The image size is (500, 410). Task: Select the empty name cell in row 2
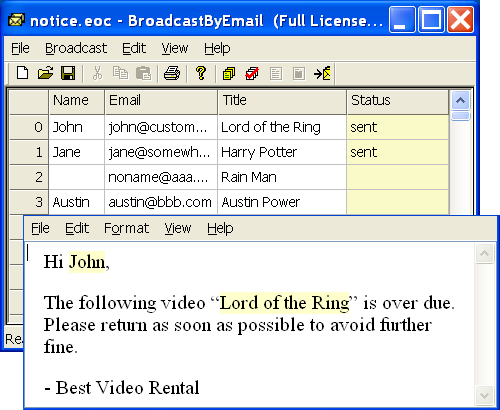tap(77, 177)
